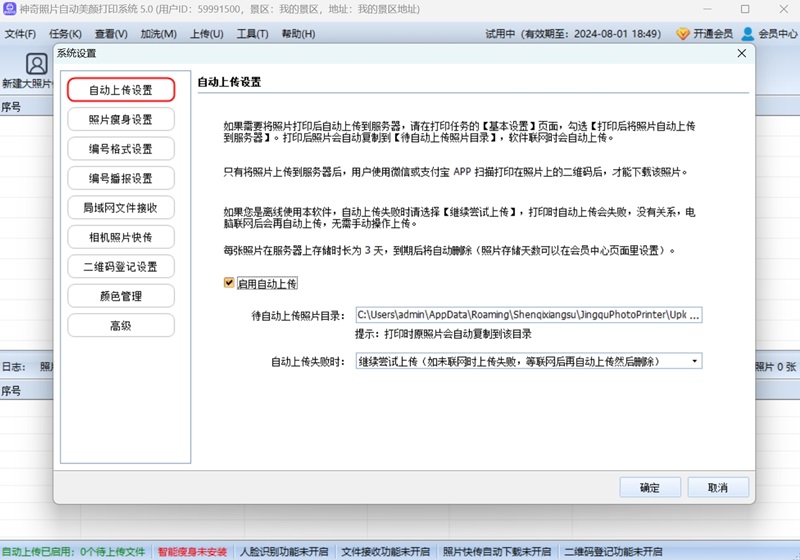800x560 pixels.
Task: Go to 二维码登记设置 section
Action: click(x=121, y=267)
